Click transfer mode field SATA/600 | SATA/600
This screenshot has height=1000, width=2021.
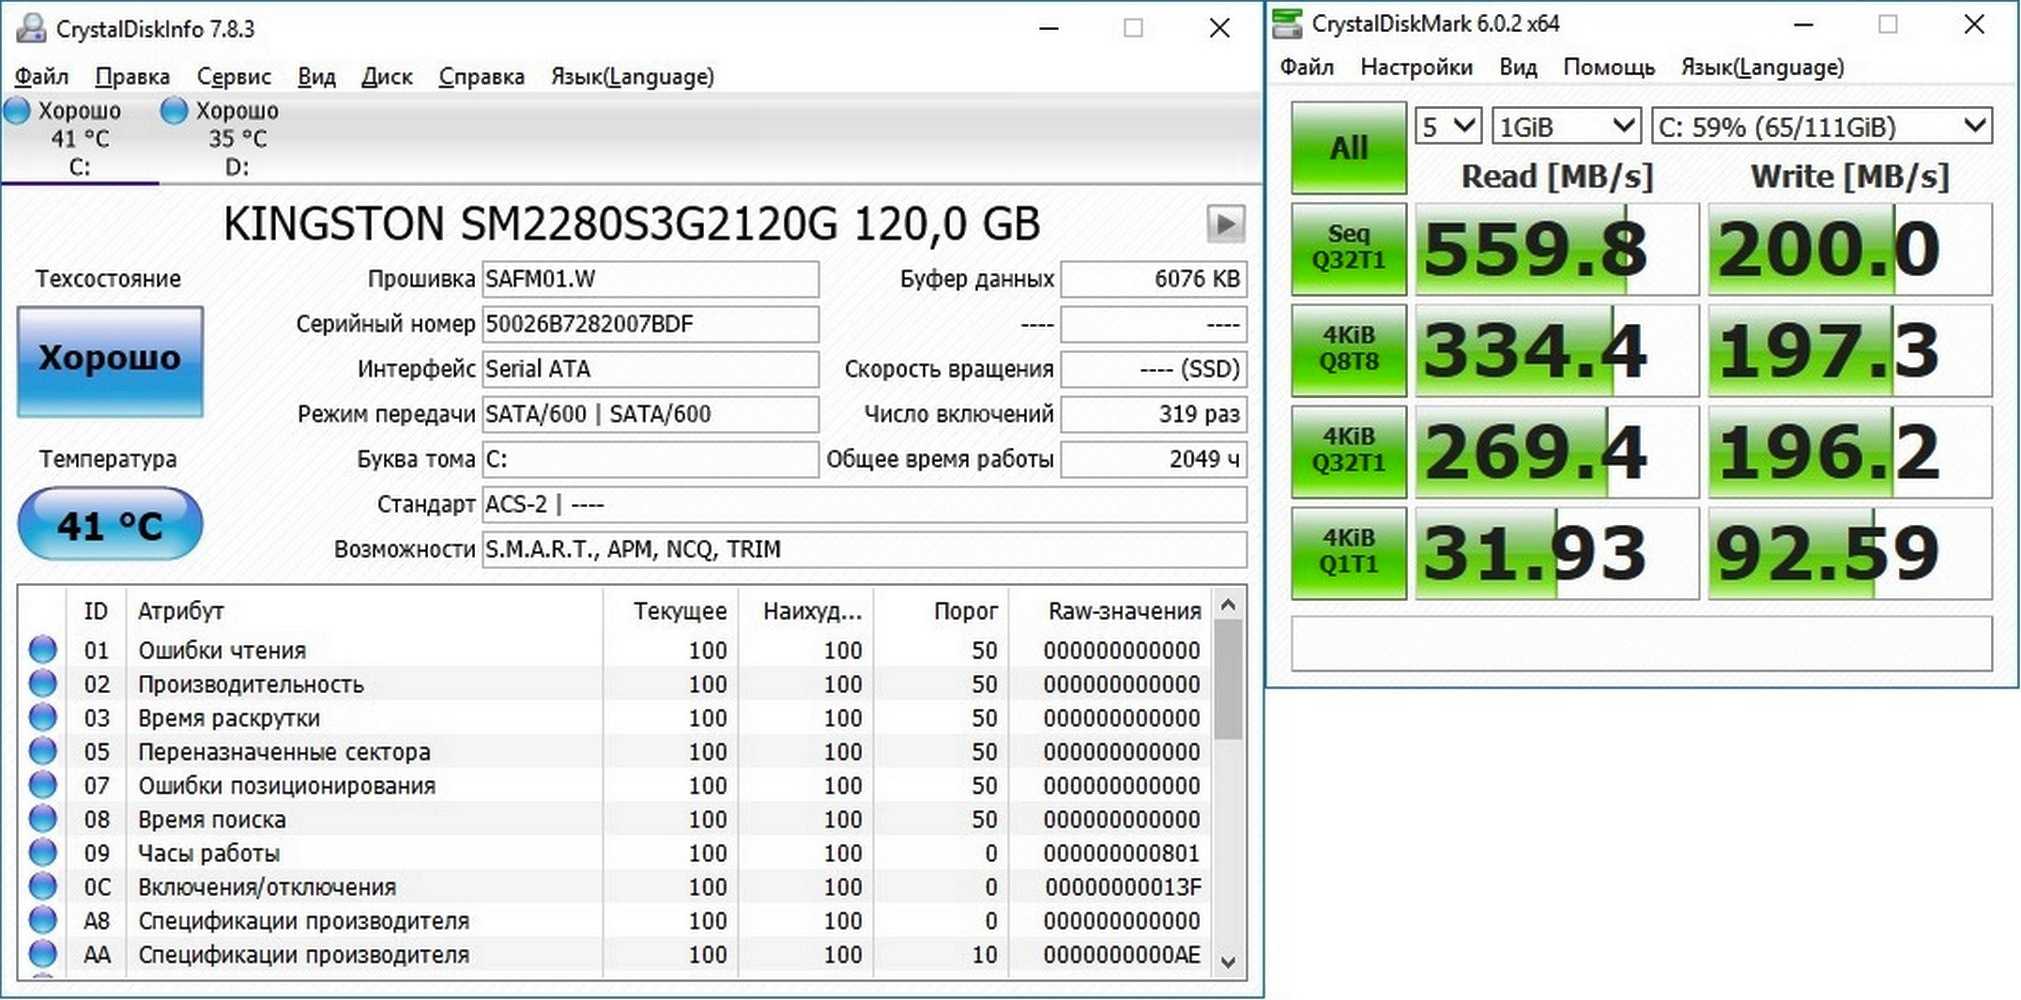pos(650,414)
